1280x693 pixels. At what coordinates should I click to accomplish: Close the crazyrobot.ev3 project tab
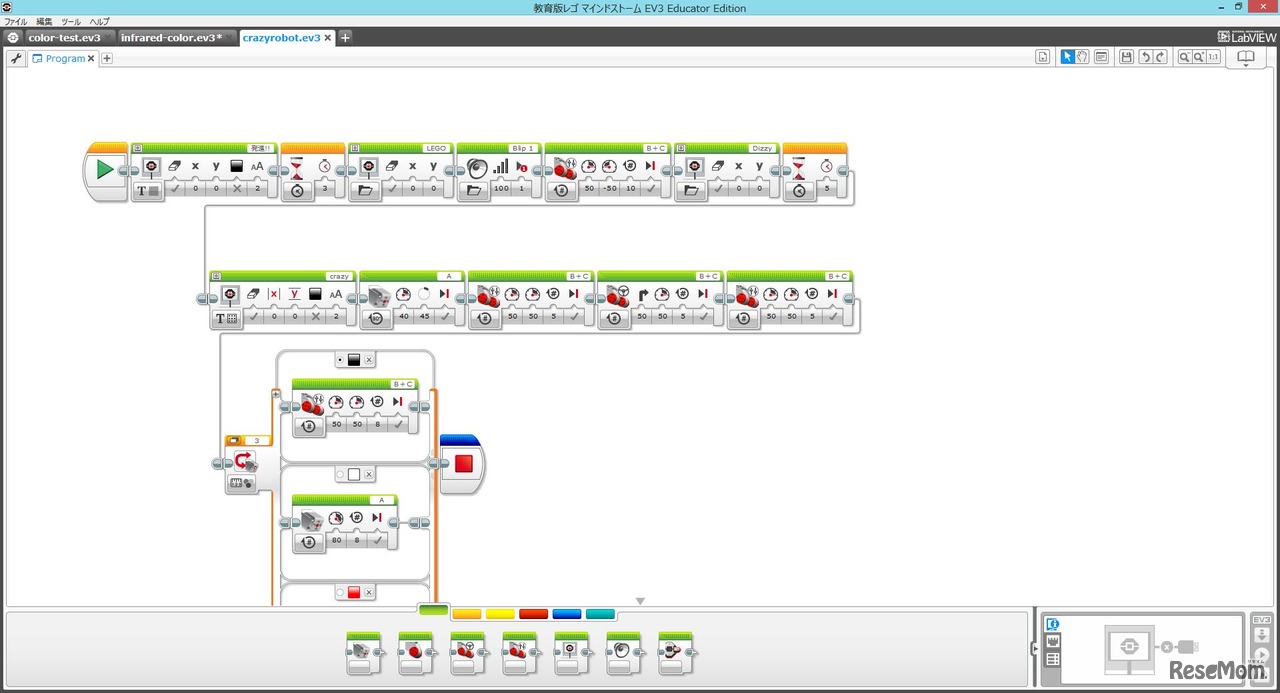(329, 37)
